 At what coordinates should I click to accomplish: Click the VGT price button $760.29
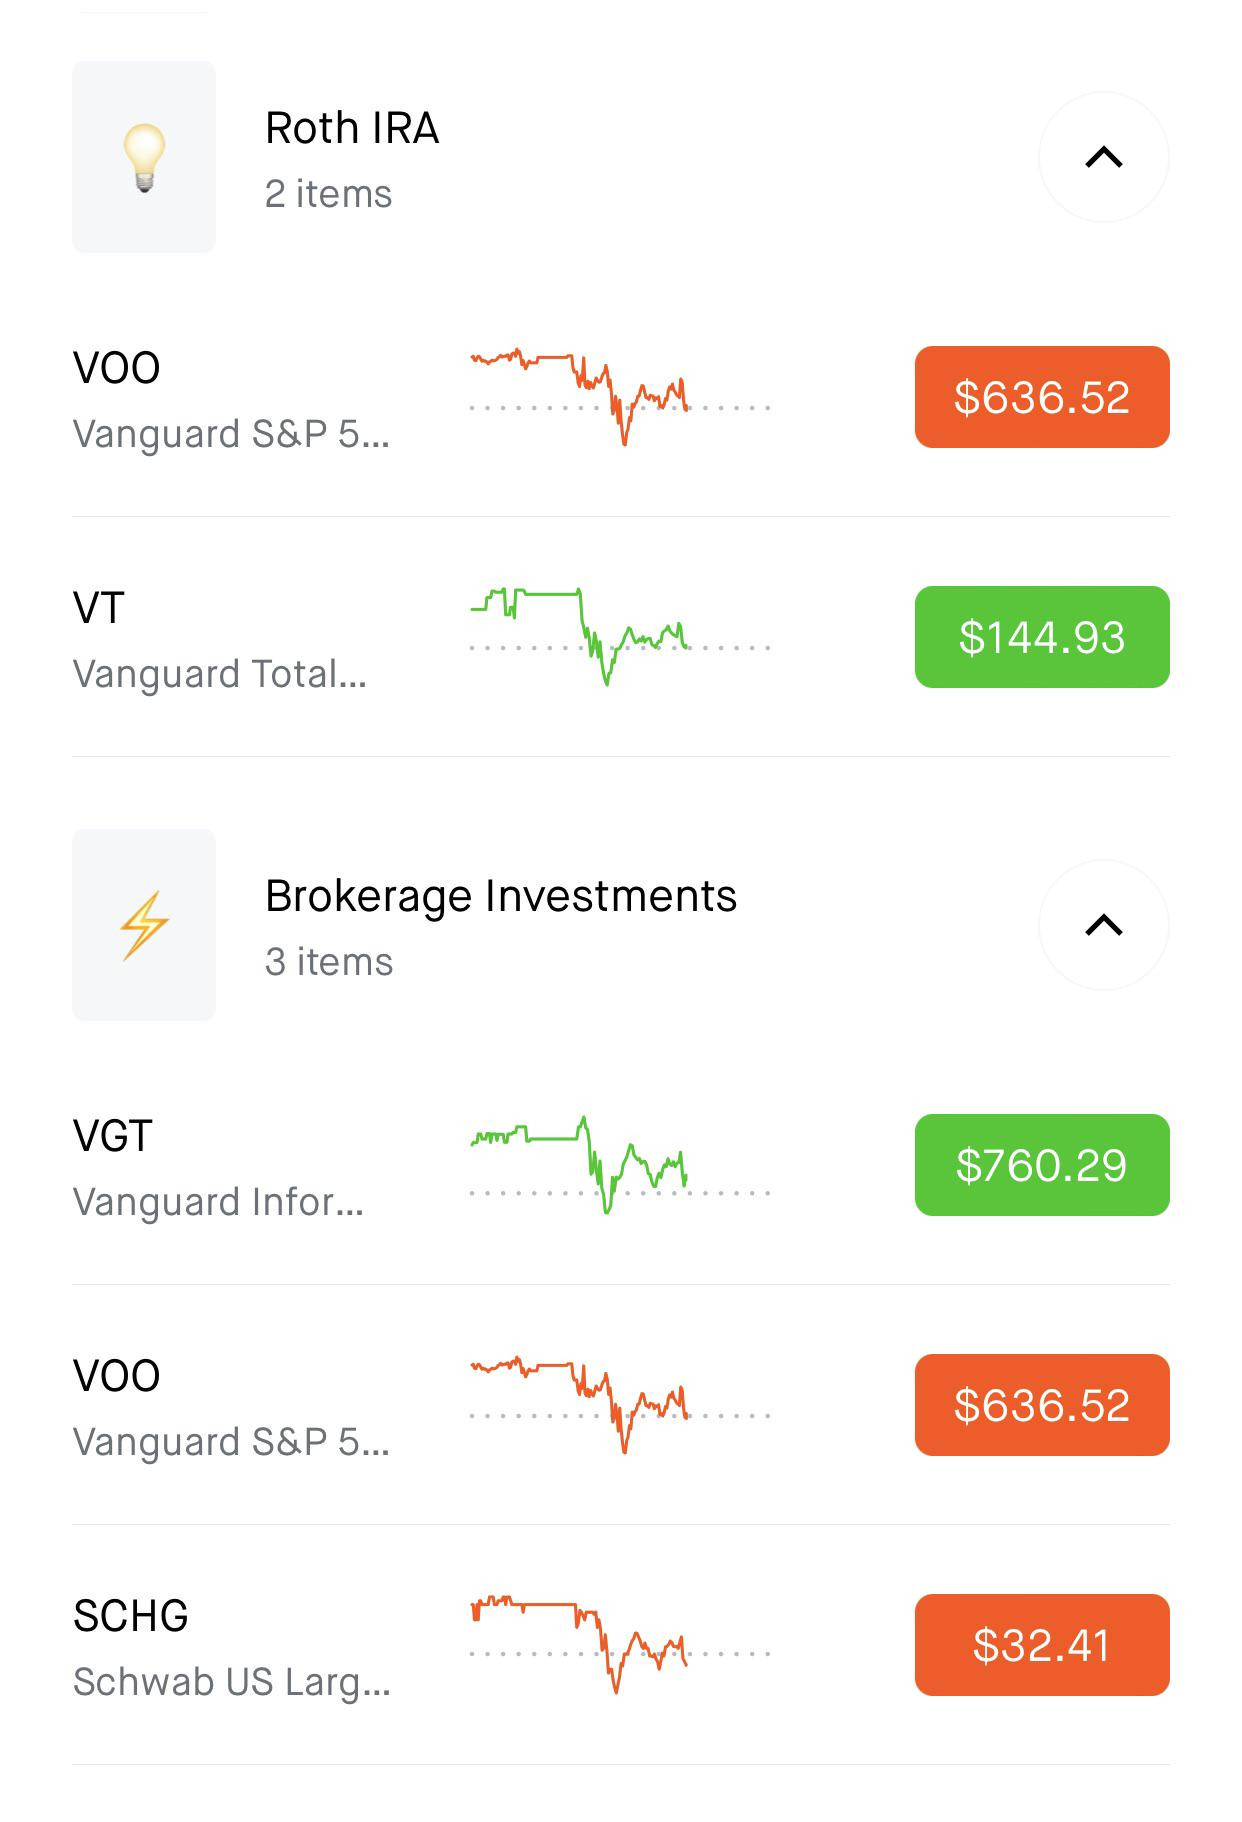coord(1042,1165)
